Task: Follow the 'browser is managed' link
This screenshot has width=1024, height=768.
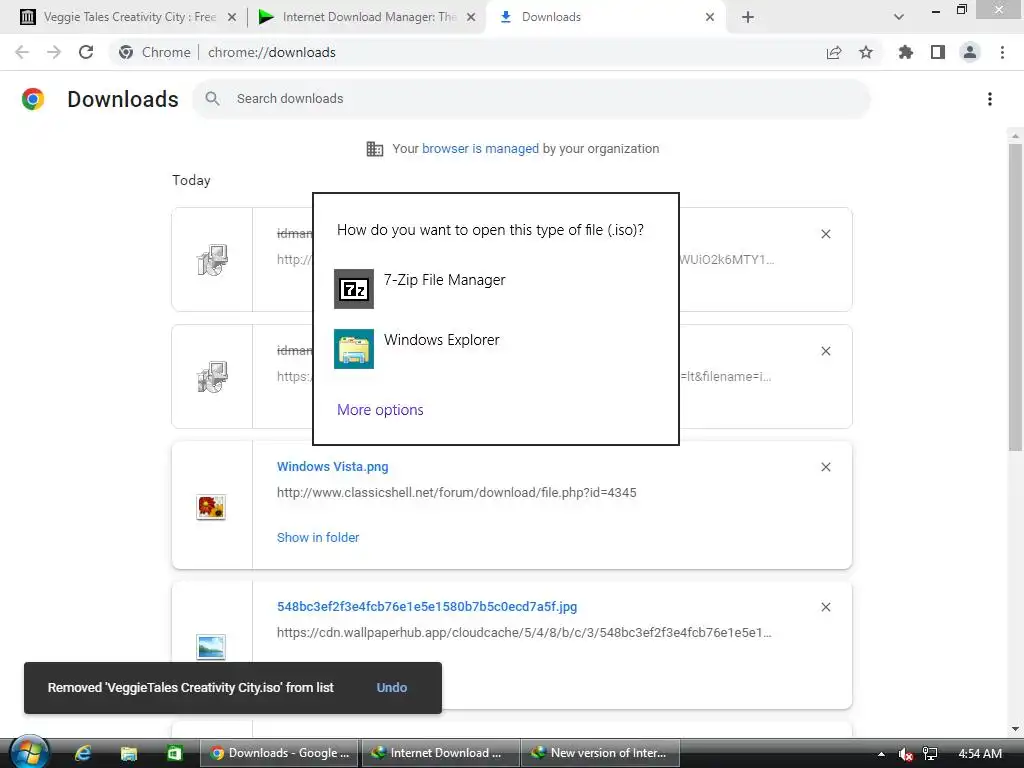Action: tap(481, 149)
